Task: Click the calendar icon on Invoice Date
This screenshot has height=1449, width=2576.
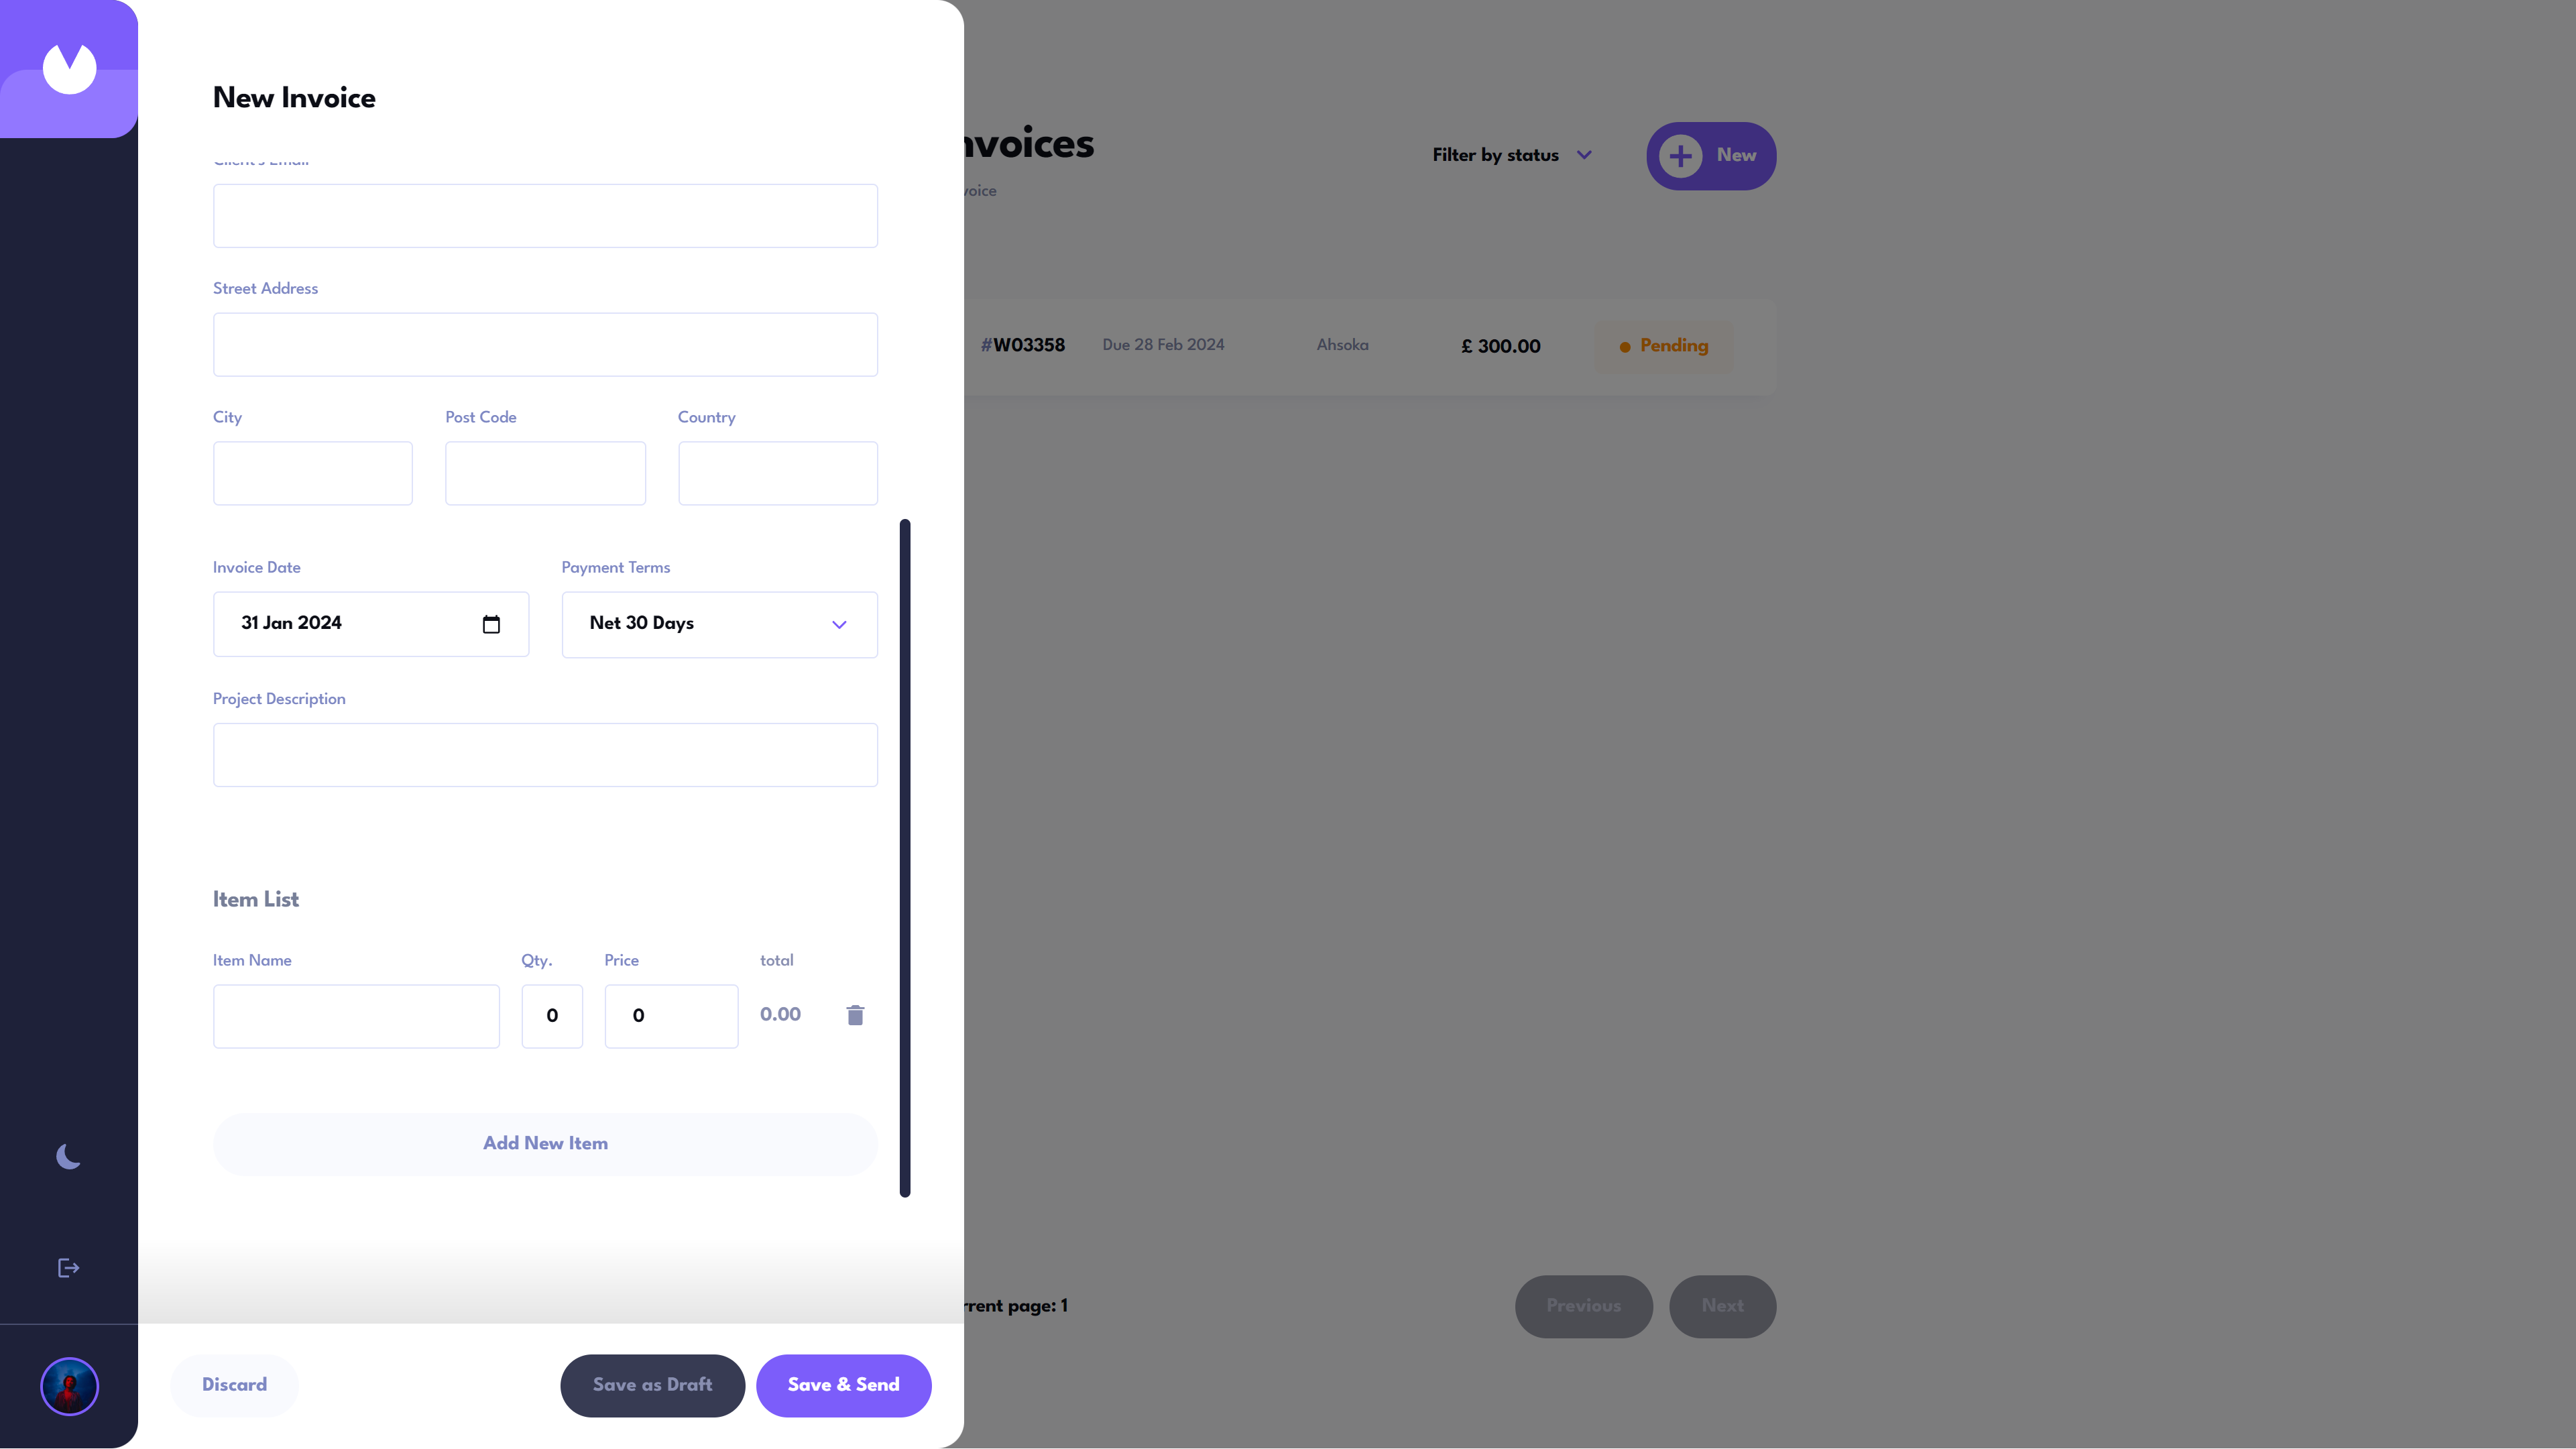Action: click(492, 623)
